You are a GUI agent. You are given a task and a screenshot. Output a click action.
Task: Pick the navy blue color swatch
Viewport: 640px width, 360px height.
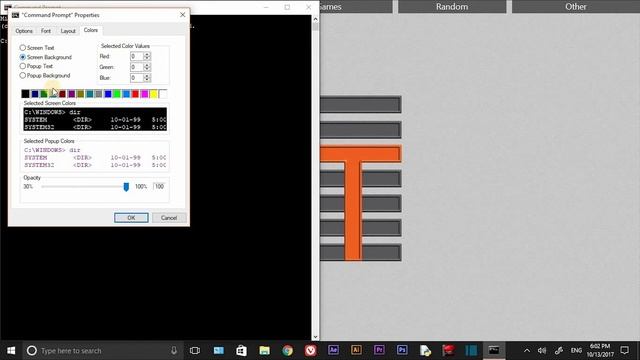[35, 94]
